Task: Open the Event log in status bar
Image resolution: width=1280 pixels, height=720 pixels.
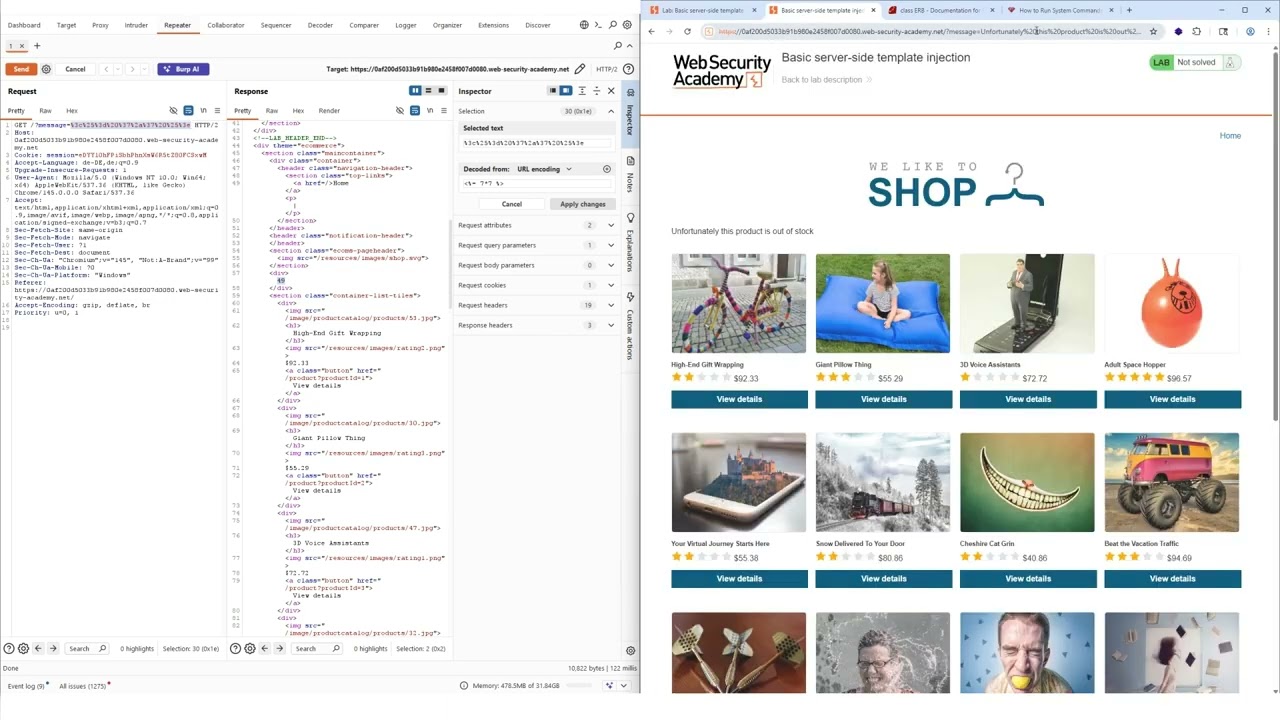Action: pos(26,686)
